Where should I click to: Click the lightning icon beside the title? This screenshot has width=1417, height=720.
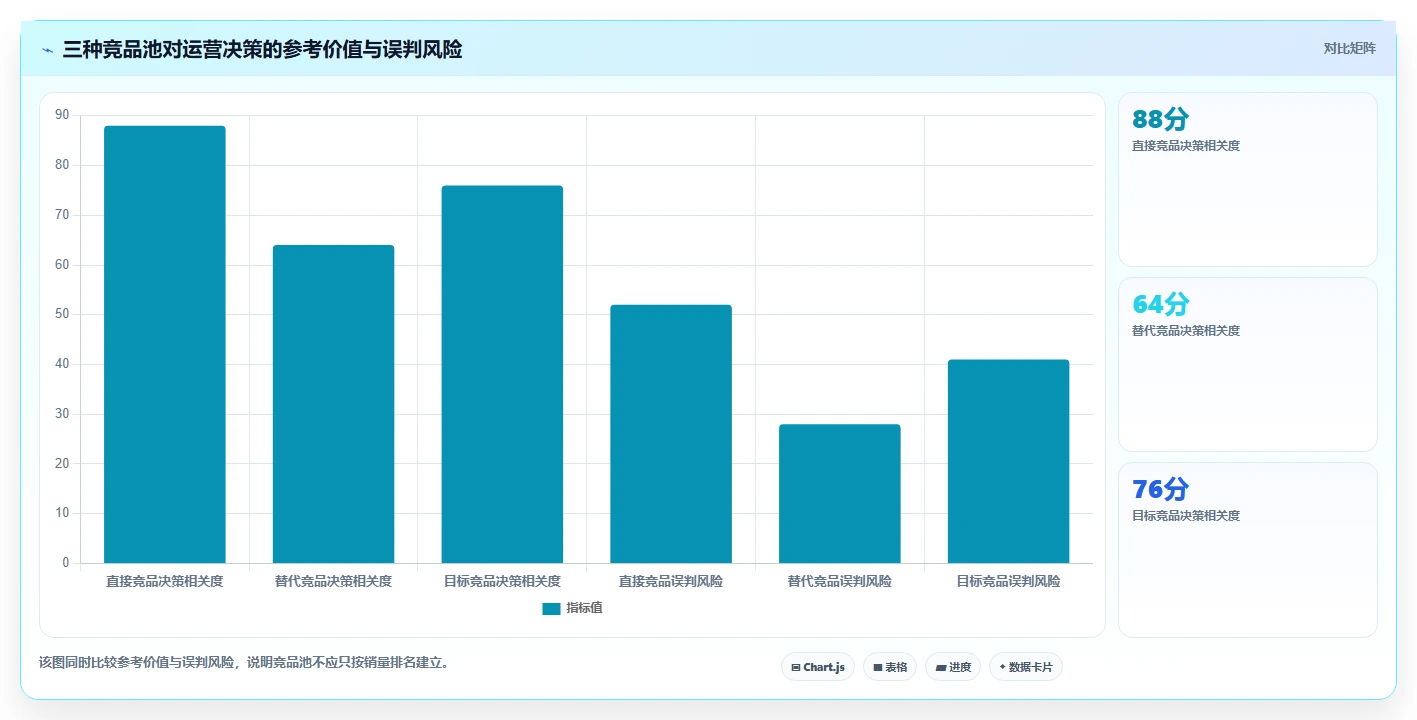pyautogui.click(x=47, y=50)
